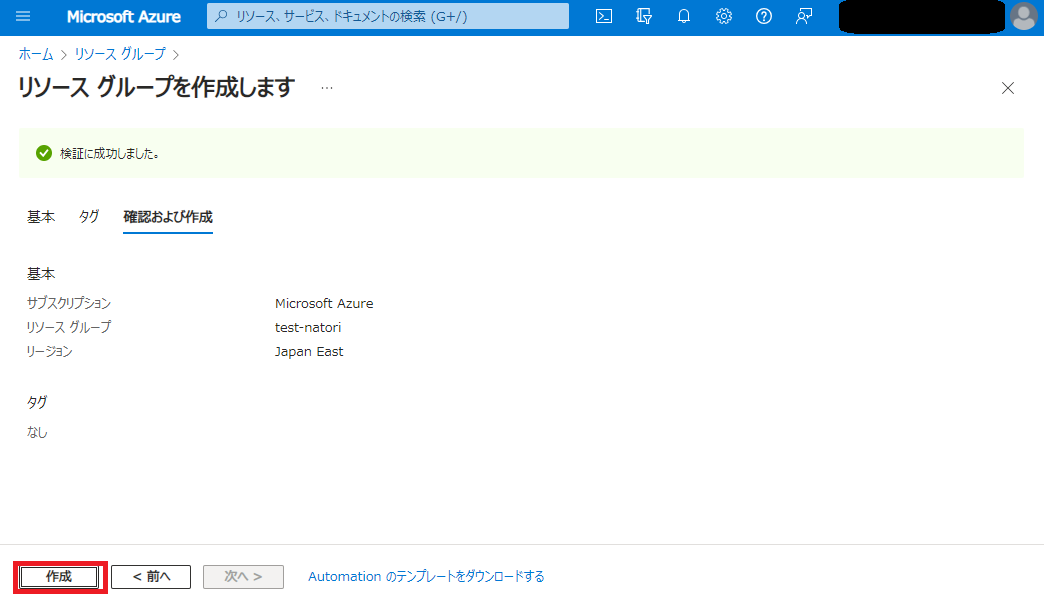Click the test-natori resource group value
This screenshot has width=1044, height=608.
coord(308,327)
